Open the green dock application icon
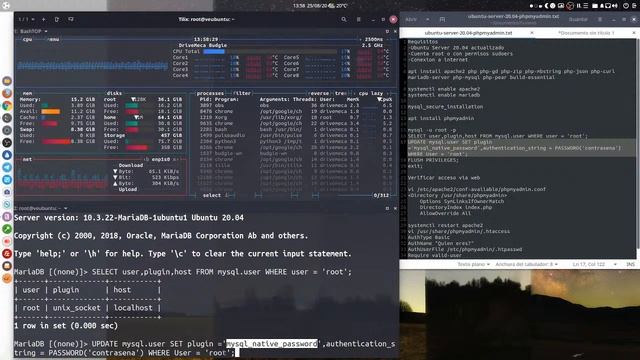The image size is (640, 360). coord(7,229)
